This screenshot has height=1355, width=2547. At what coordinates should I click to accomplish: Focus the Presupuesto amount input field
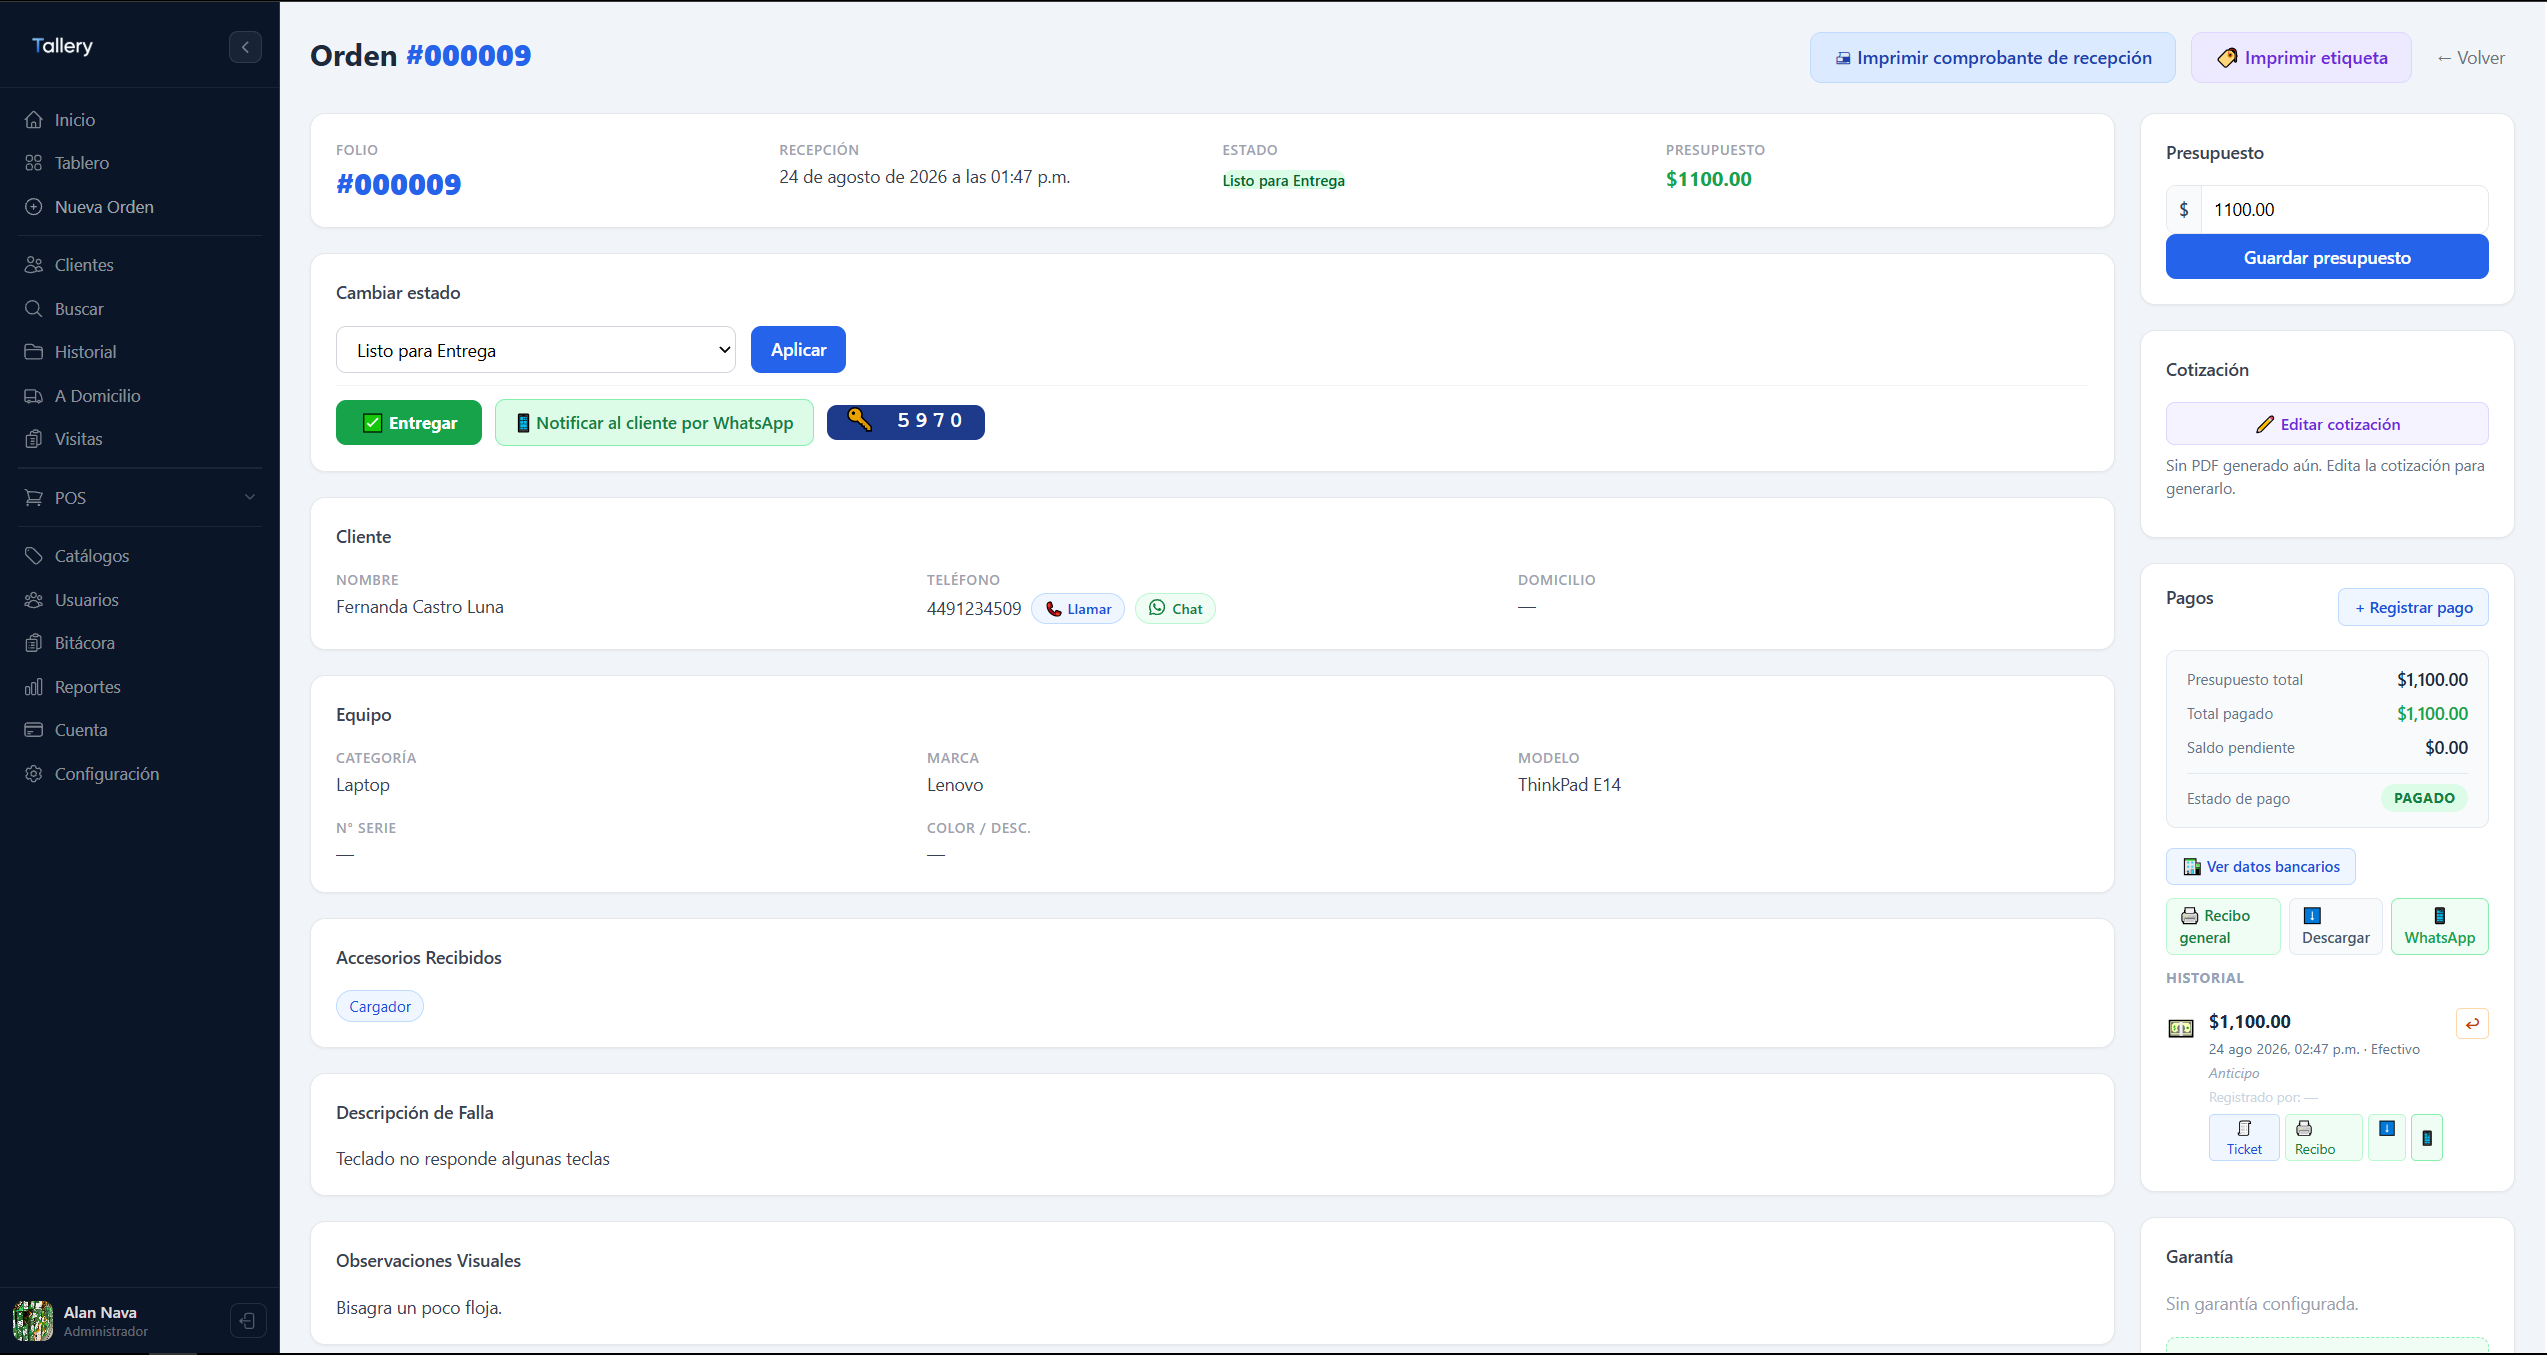(x=2344, y=210)
